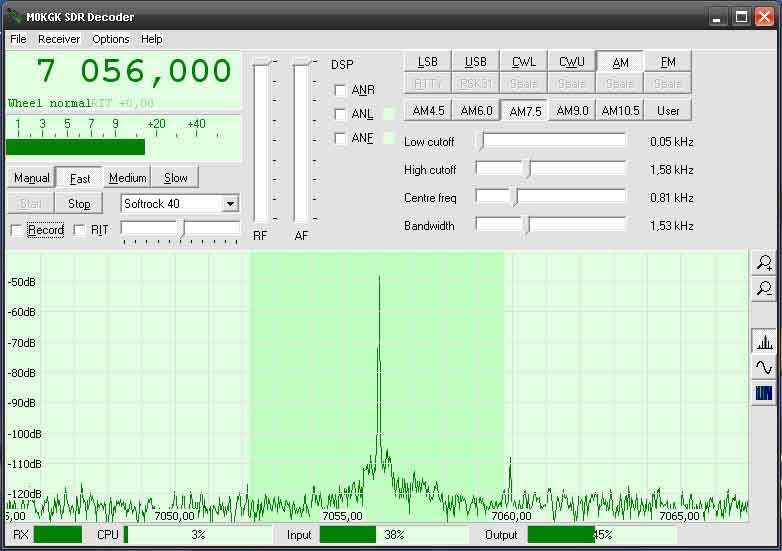Choose the User filter preset
Viewport: 782px width, 551px height.
[x=668, y=111]
